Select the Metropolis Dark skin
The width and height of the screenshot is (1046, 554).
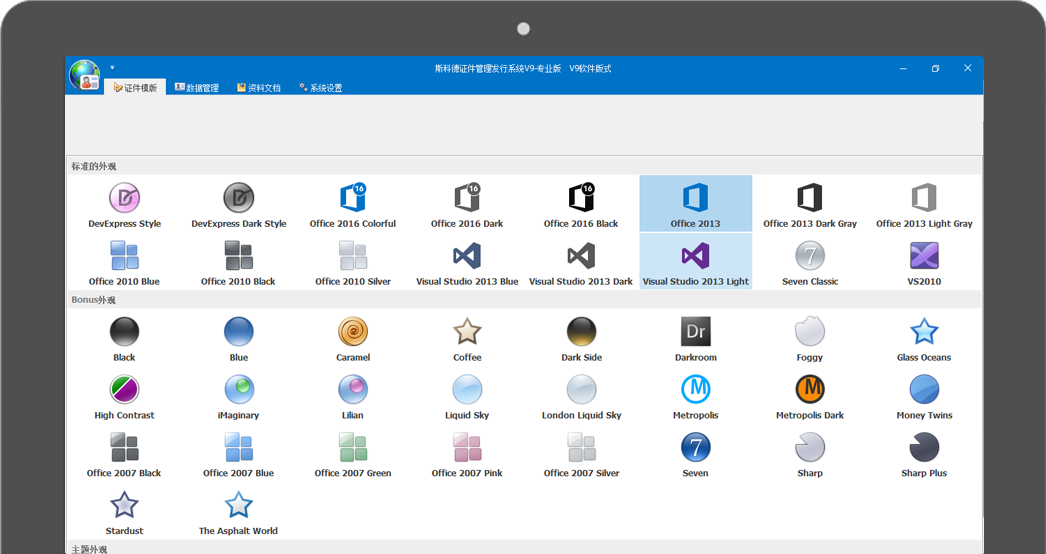click(810, 396)
